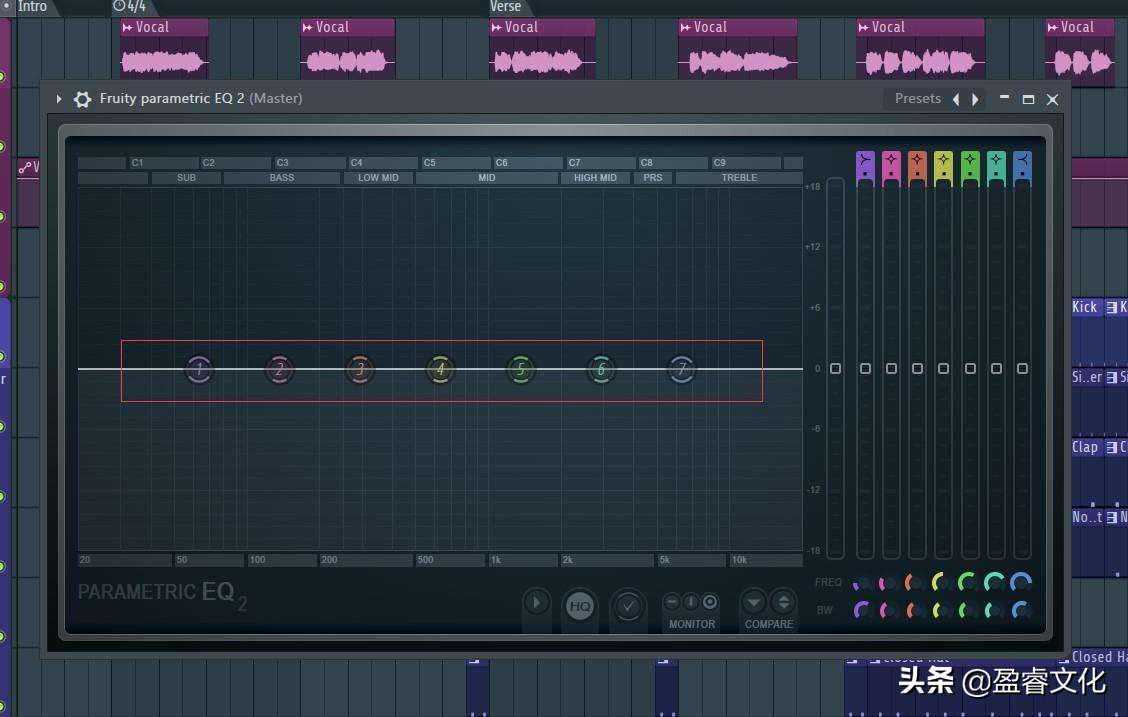
Task: Click blue band 7 filter type icon
Action: coord(1022,163)
